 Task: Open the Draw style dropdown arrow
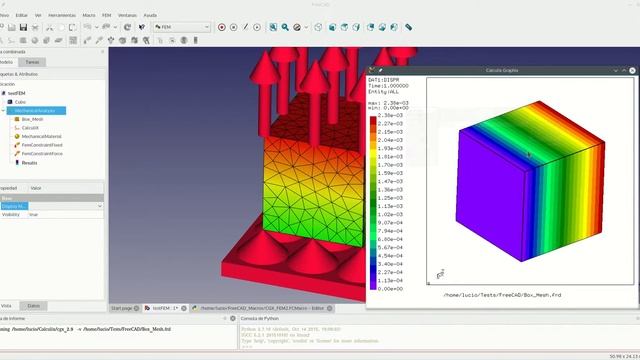(306, 27)
